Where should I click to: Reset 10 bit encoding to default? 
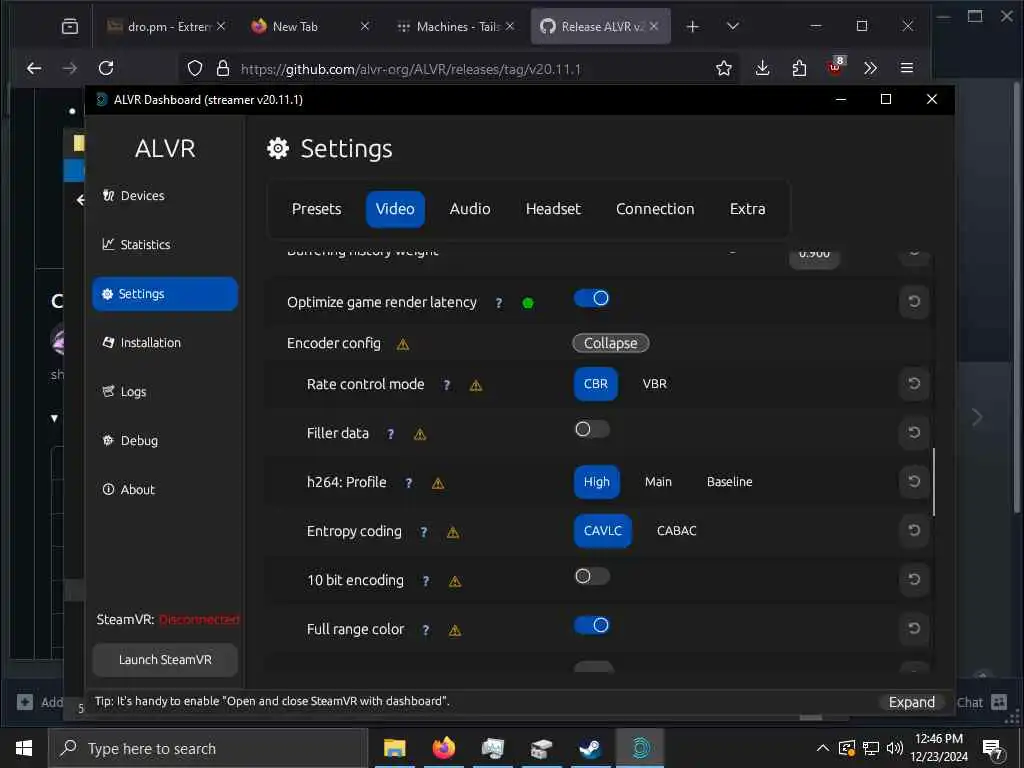click(914, 579)
